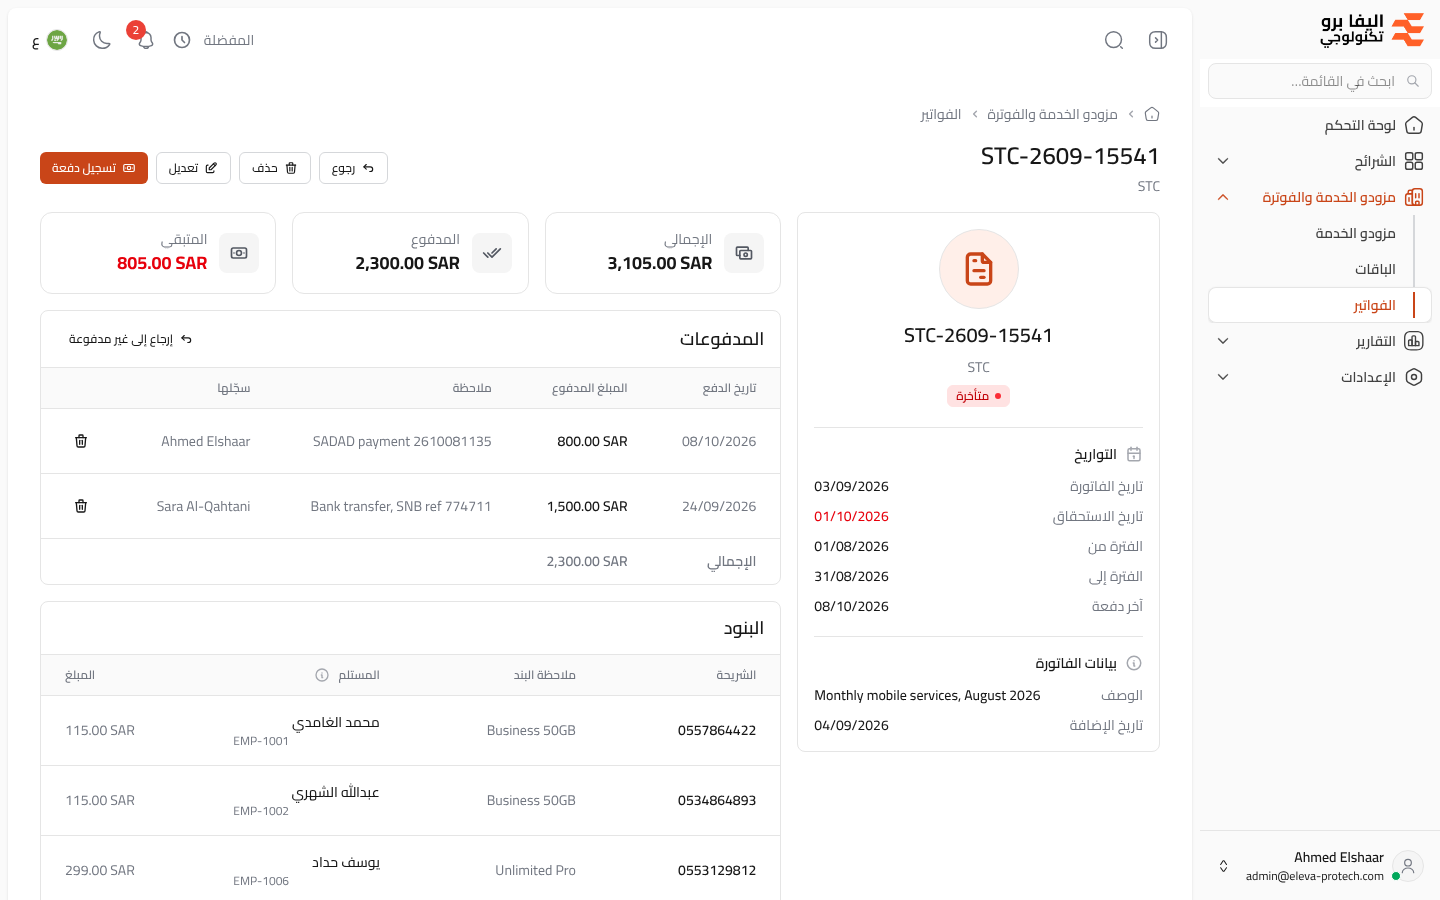Click the المدفوع paid checkmark icon
Image resolution: width=1440 pixels, height=900 pixels.
click(492, 253)
